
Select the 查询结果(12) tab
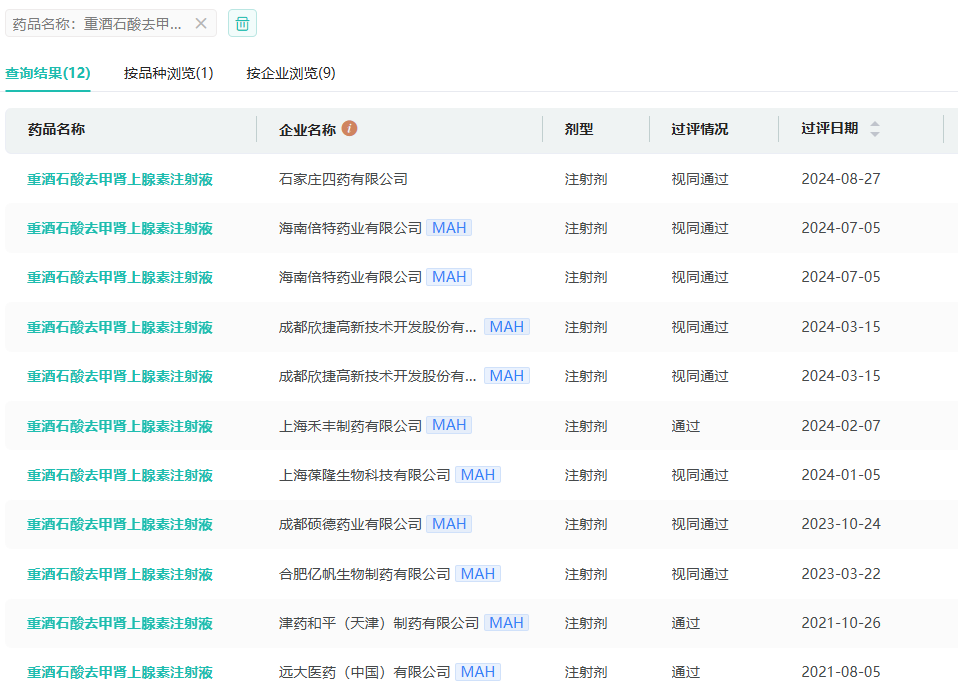(48, 73)
